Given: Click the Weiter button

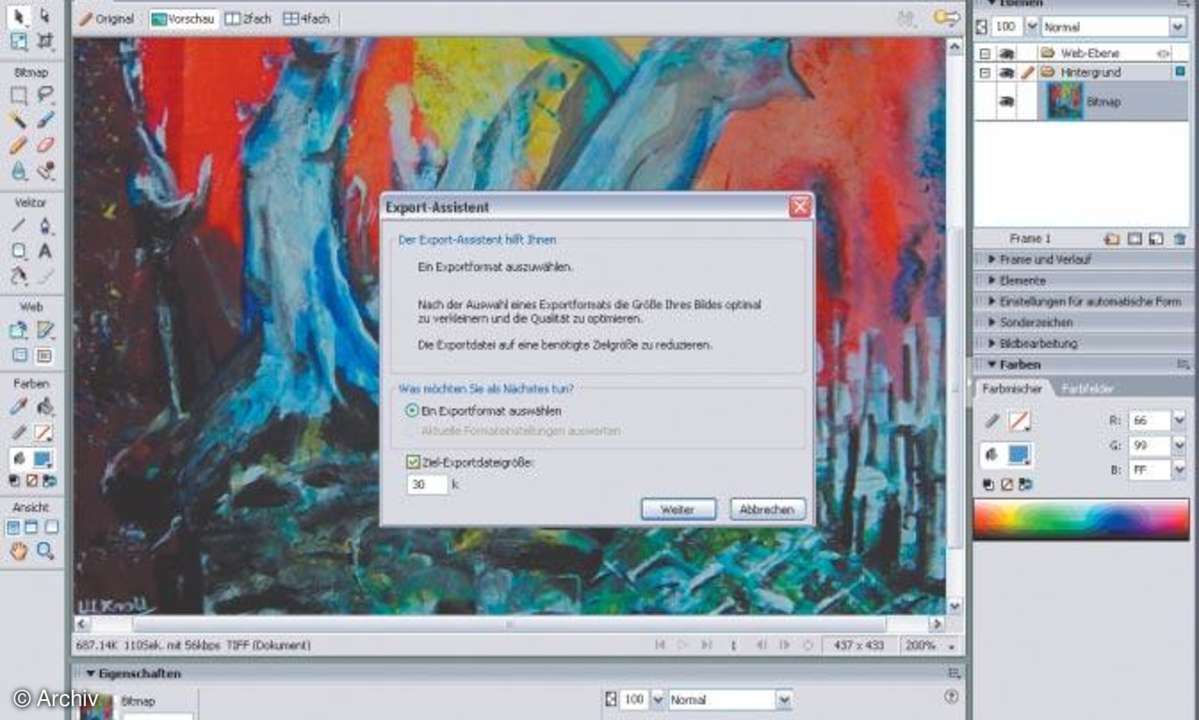Looking at the screenshot, I should coord(678,509).
